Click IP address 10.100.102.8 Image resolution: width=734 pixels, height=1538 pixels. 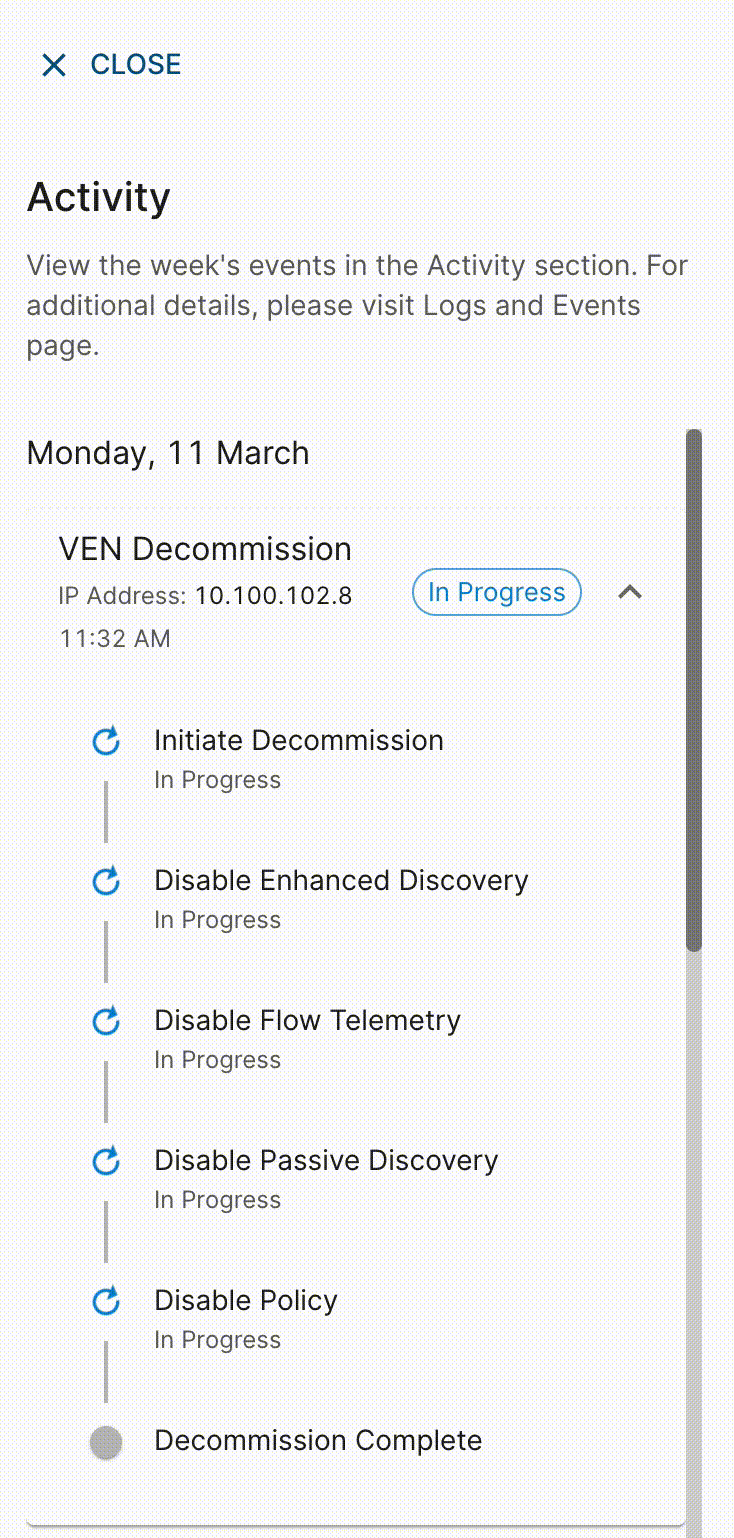point(273,596)
